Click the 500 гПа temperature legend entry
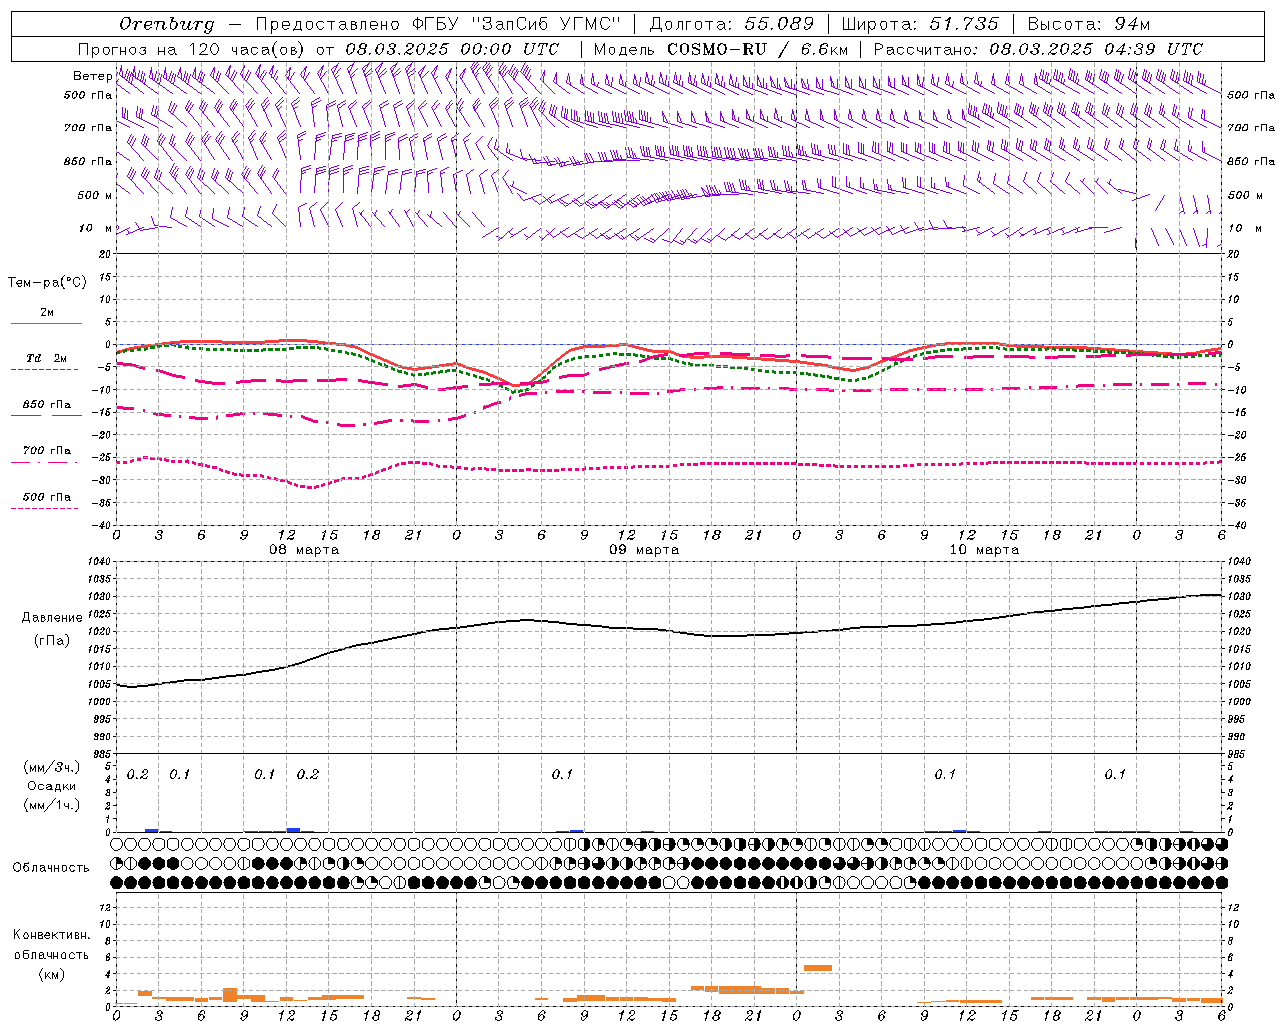 [x=47, y=496]
